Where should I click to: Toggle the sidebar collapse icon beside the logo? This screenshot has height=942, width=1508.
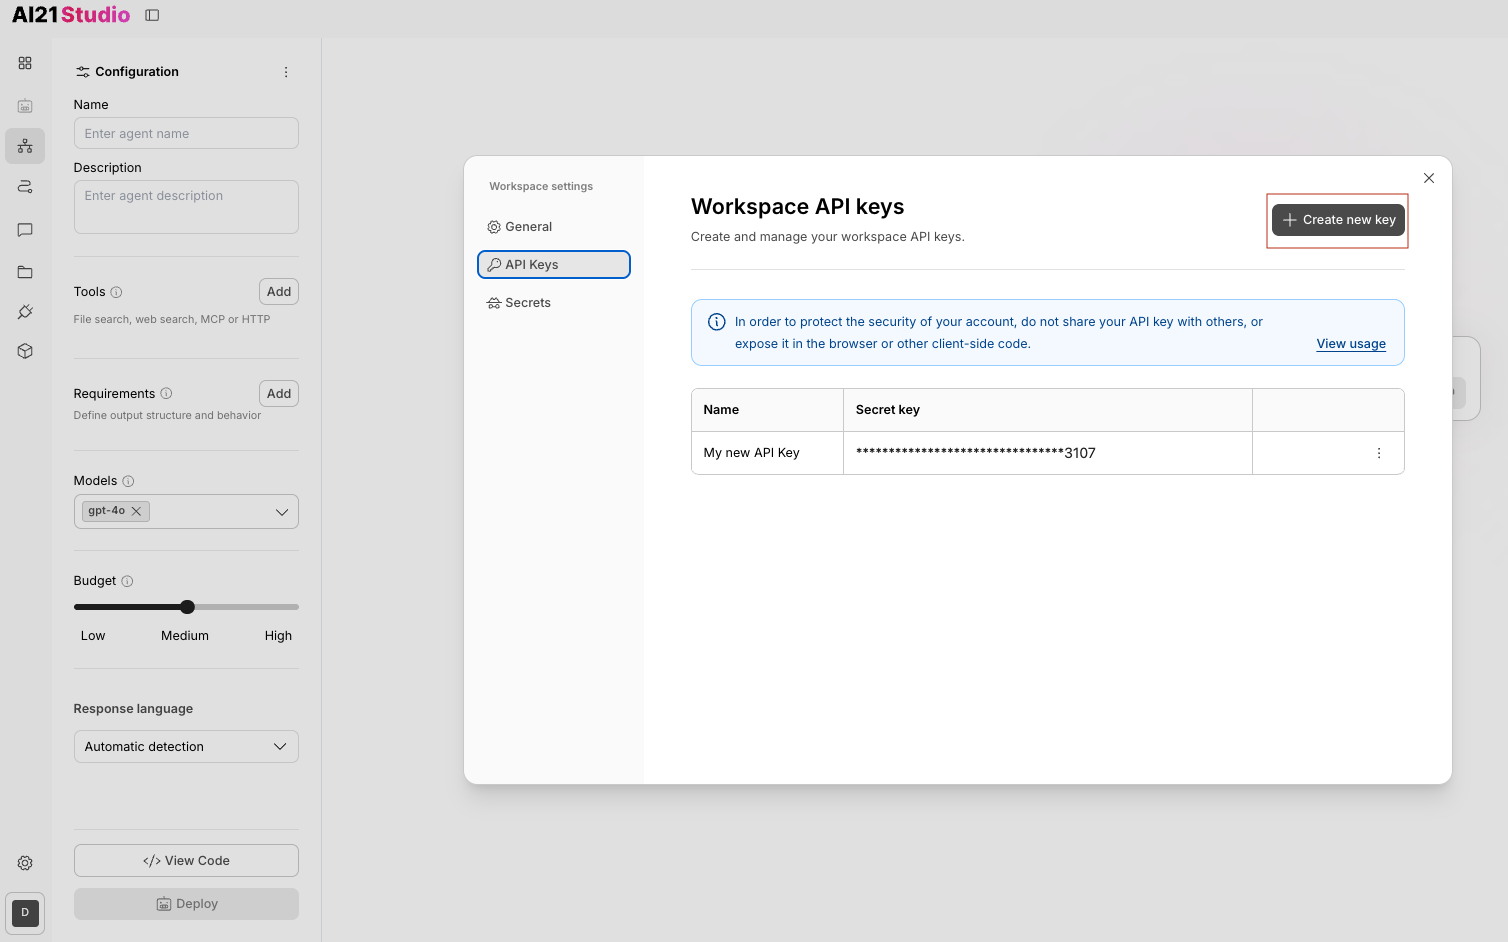[152, 15]
